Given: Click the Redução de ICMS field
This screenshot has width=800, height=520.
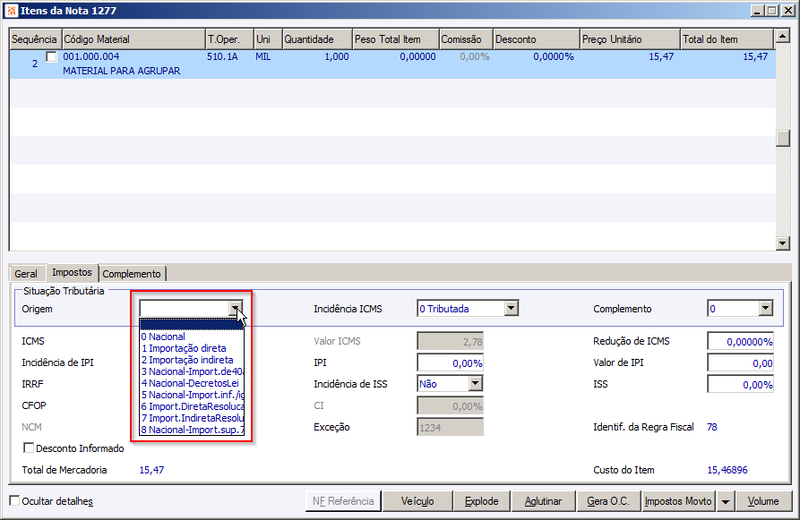Looking at the screenshot, I should 740,341.
